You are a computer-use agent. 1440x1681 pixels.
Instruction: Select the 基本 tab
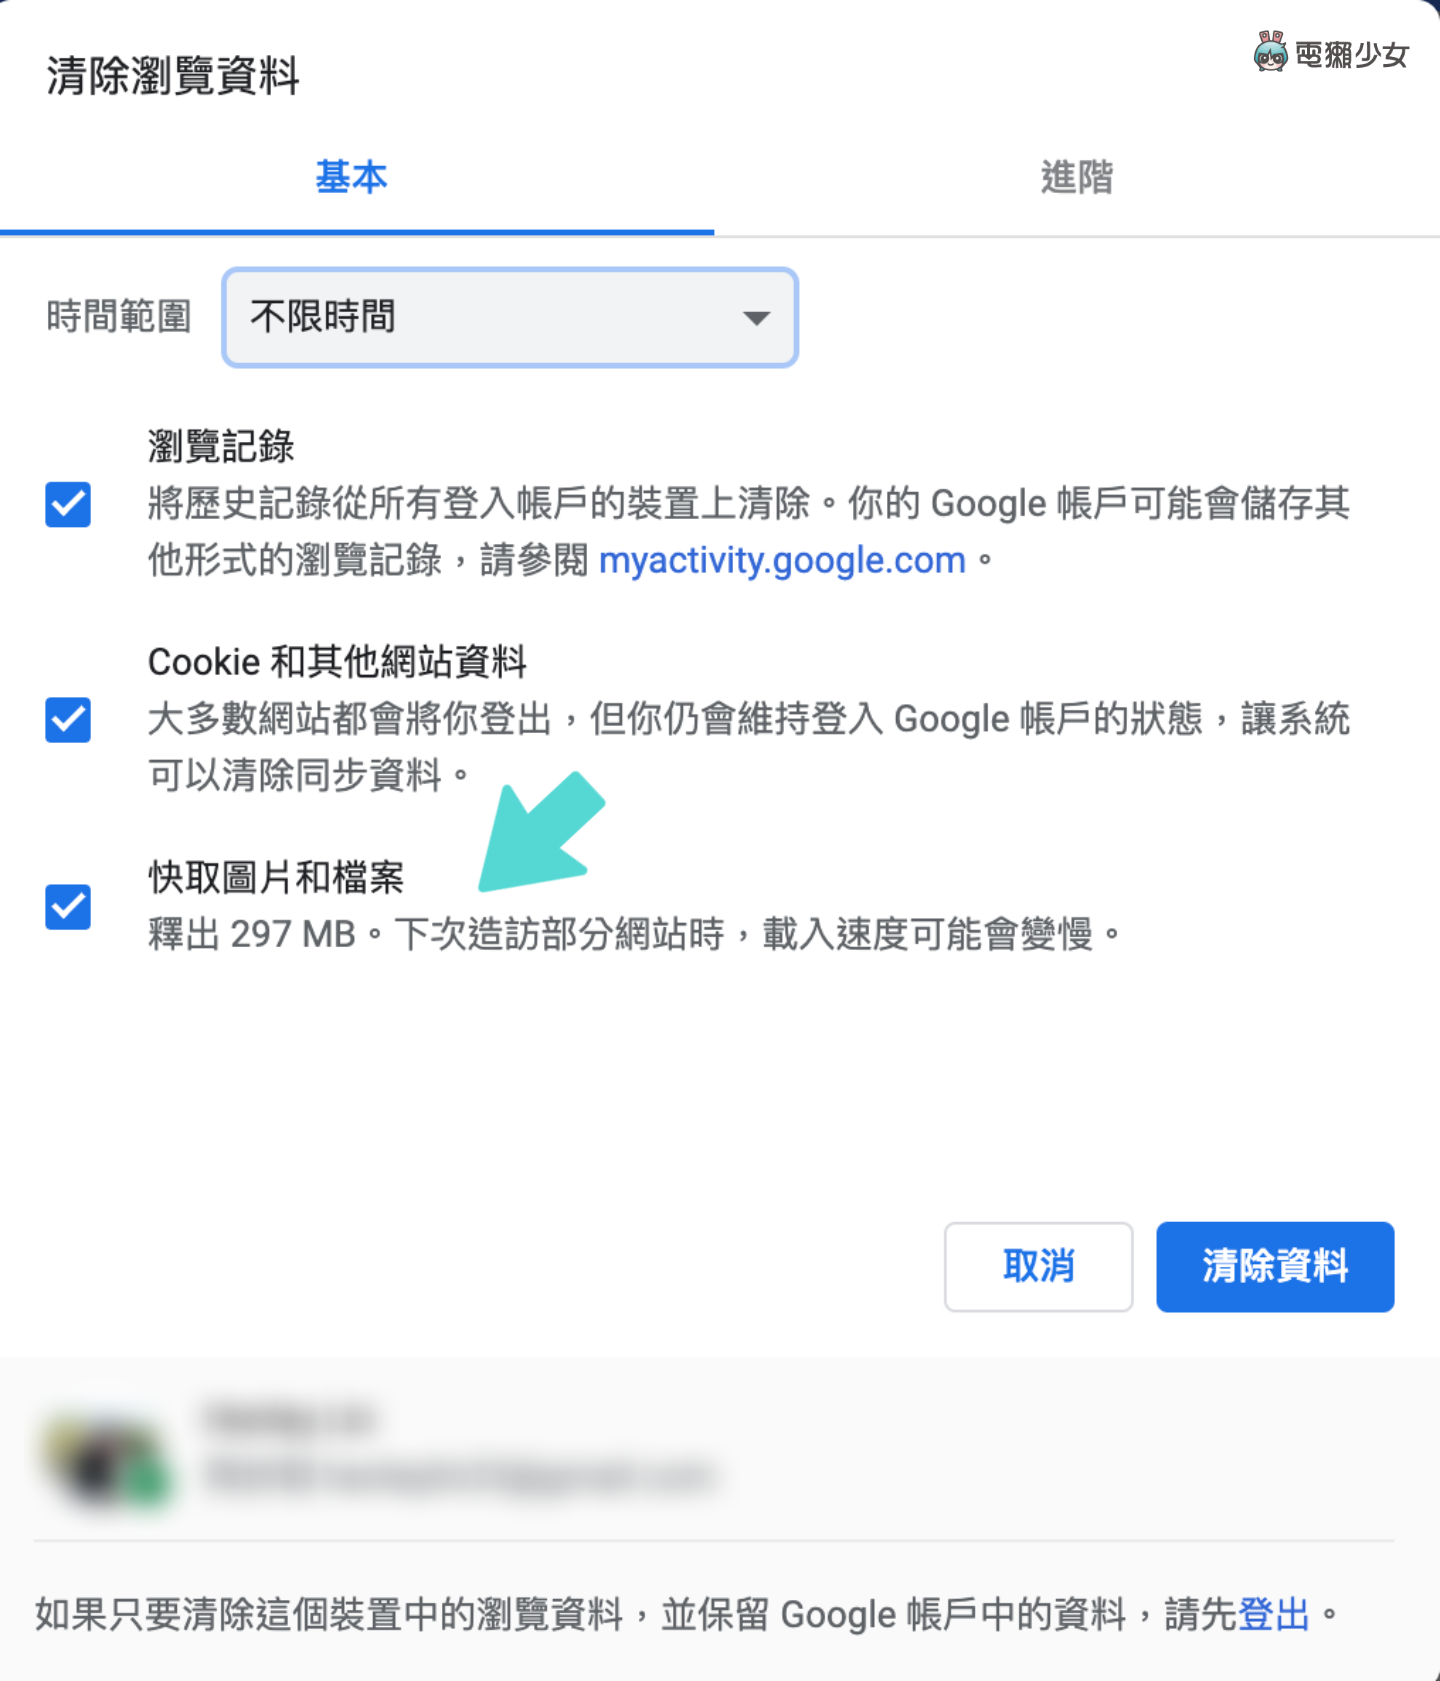352,177
